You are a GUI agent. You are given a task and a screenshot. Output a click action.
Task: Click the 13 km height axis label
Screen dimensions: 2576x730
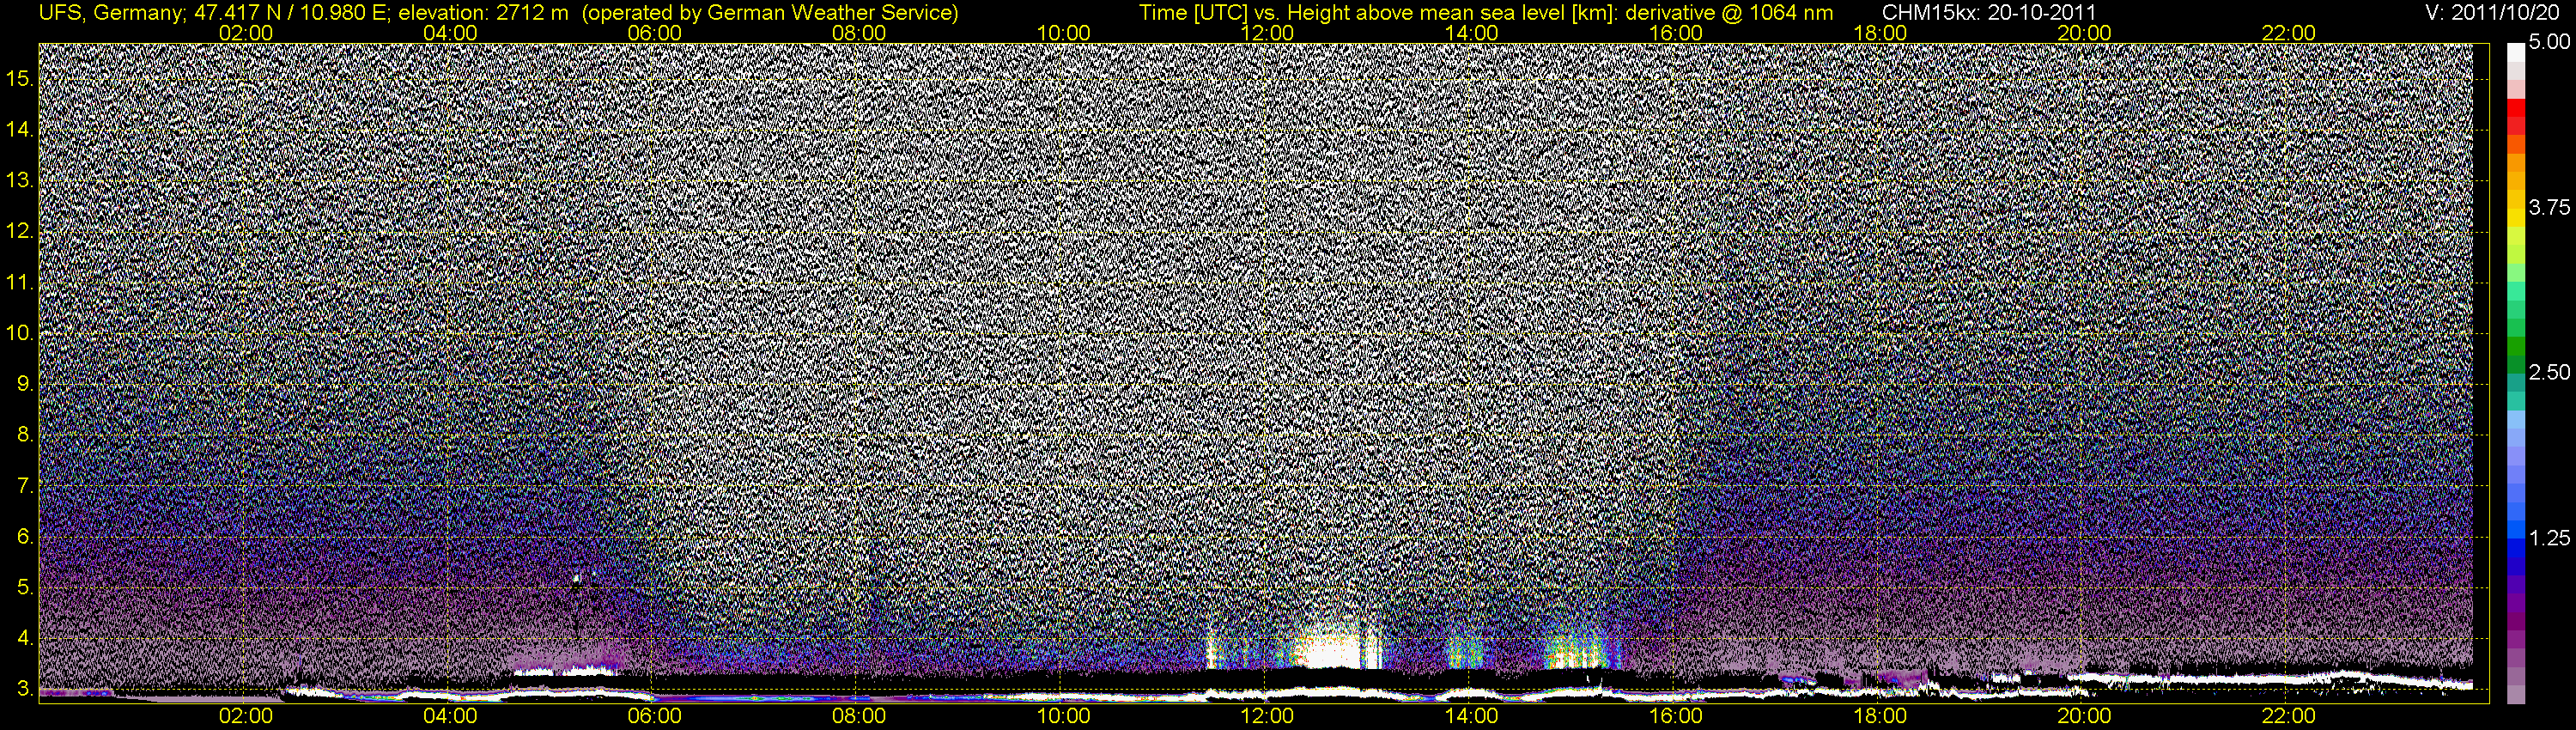point(20,181)
